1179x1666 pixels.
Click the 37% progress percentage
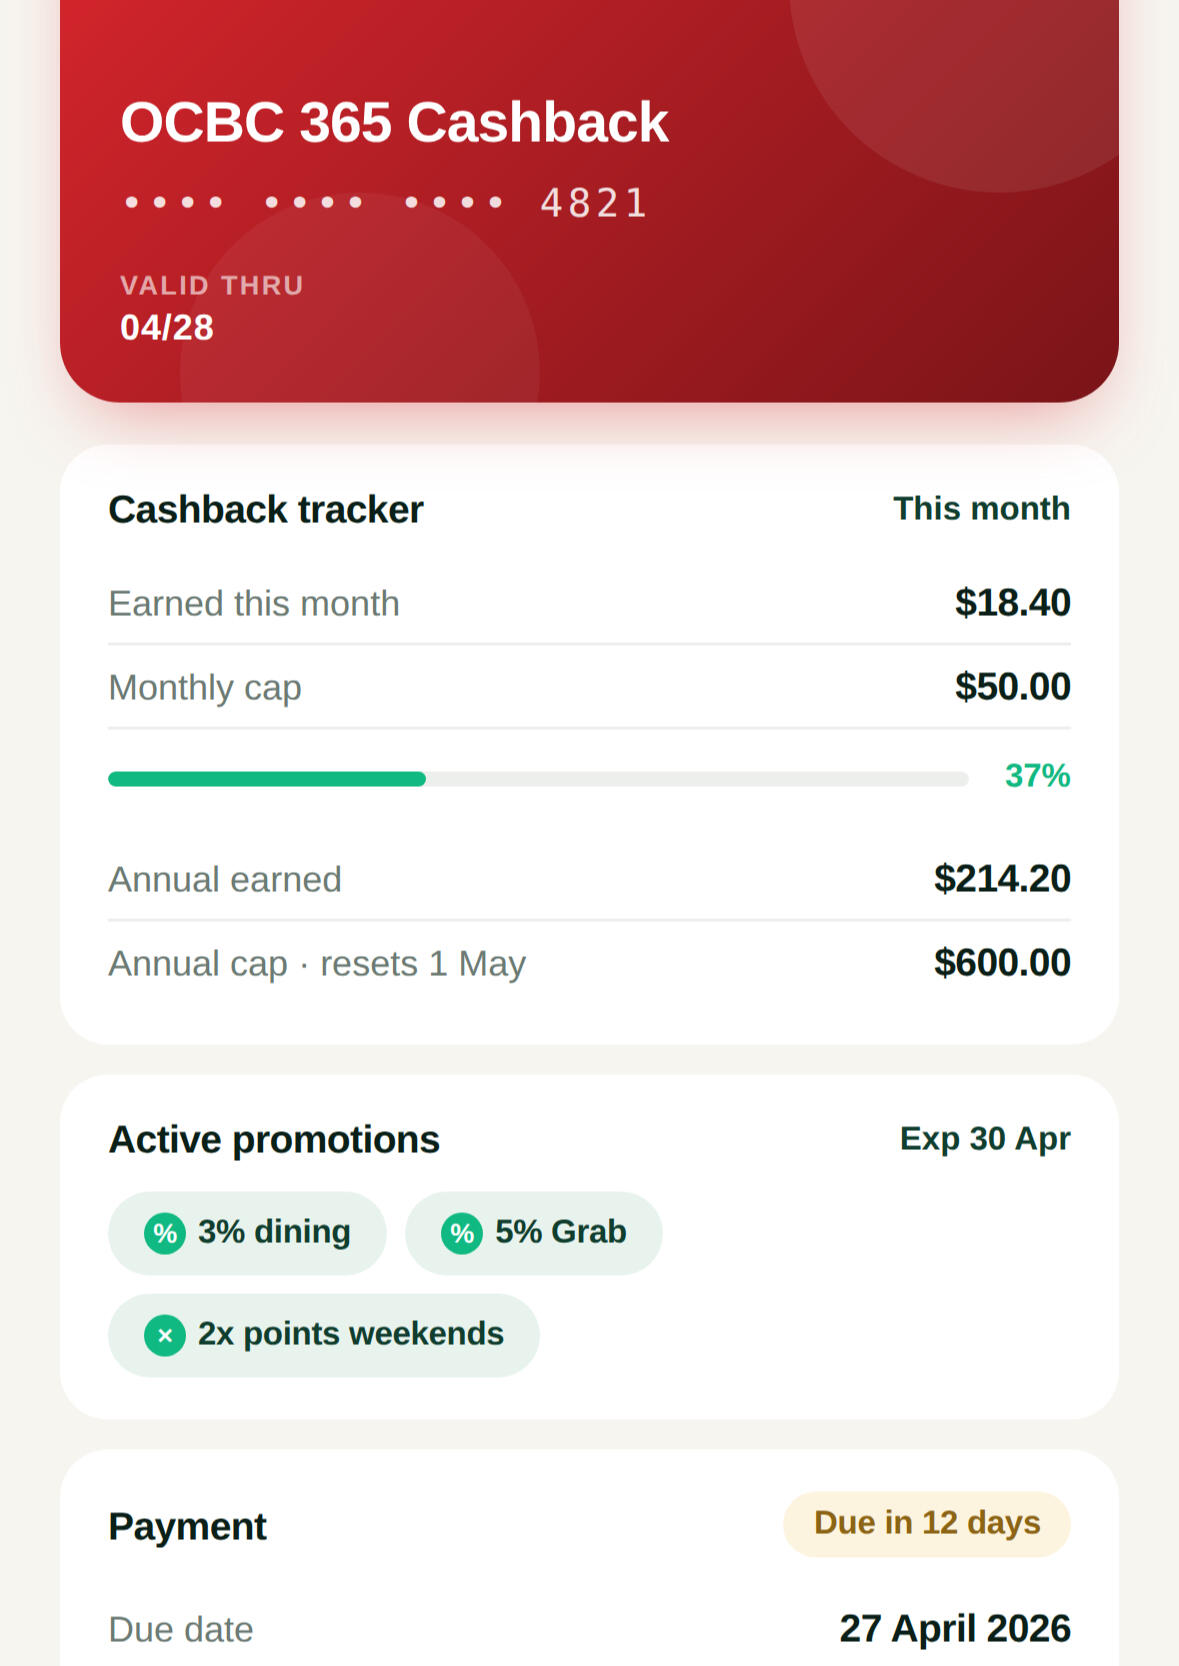pyautogui.click(x=1037, y=776)
